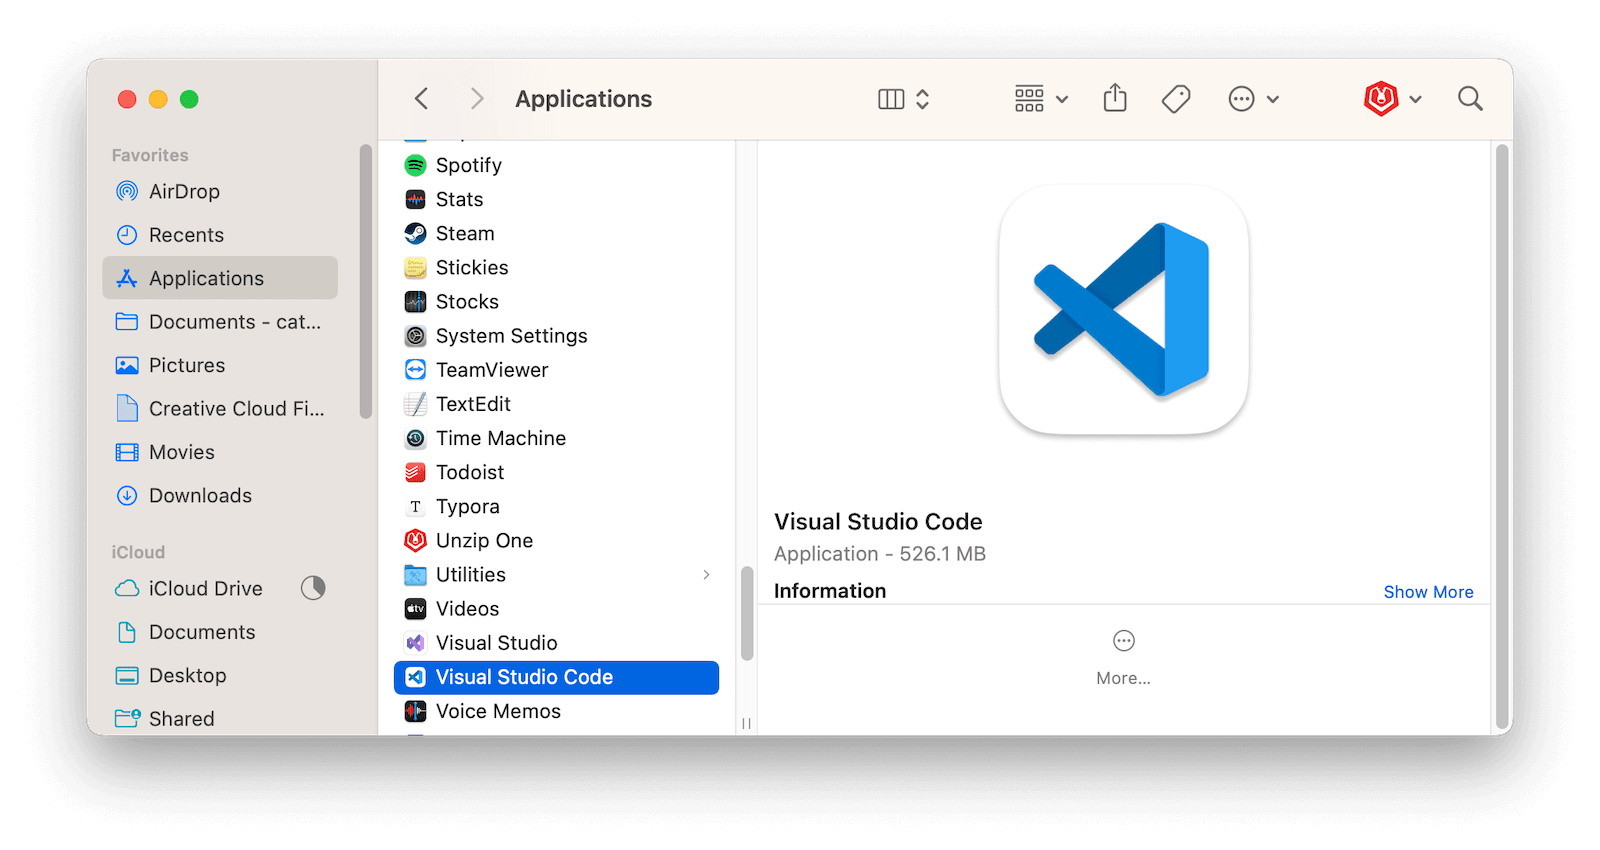
Task: Open the ellipsis action menu dropdown
Action: 1253,99
